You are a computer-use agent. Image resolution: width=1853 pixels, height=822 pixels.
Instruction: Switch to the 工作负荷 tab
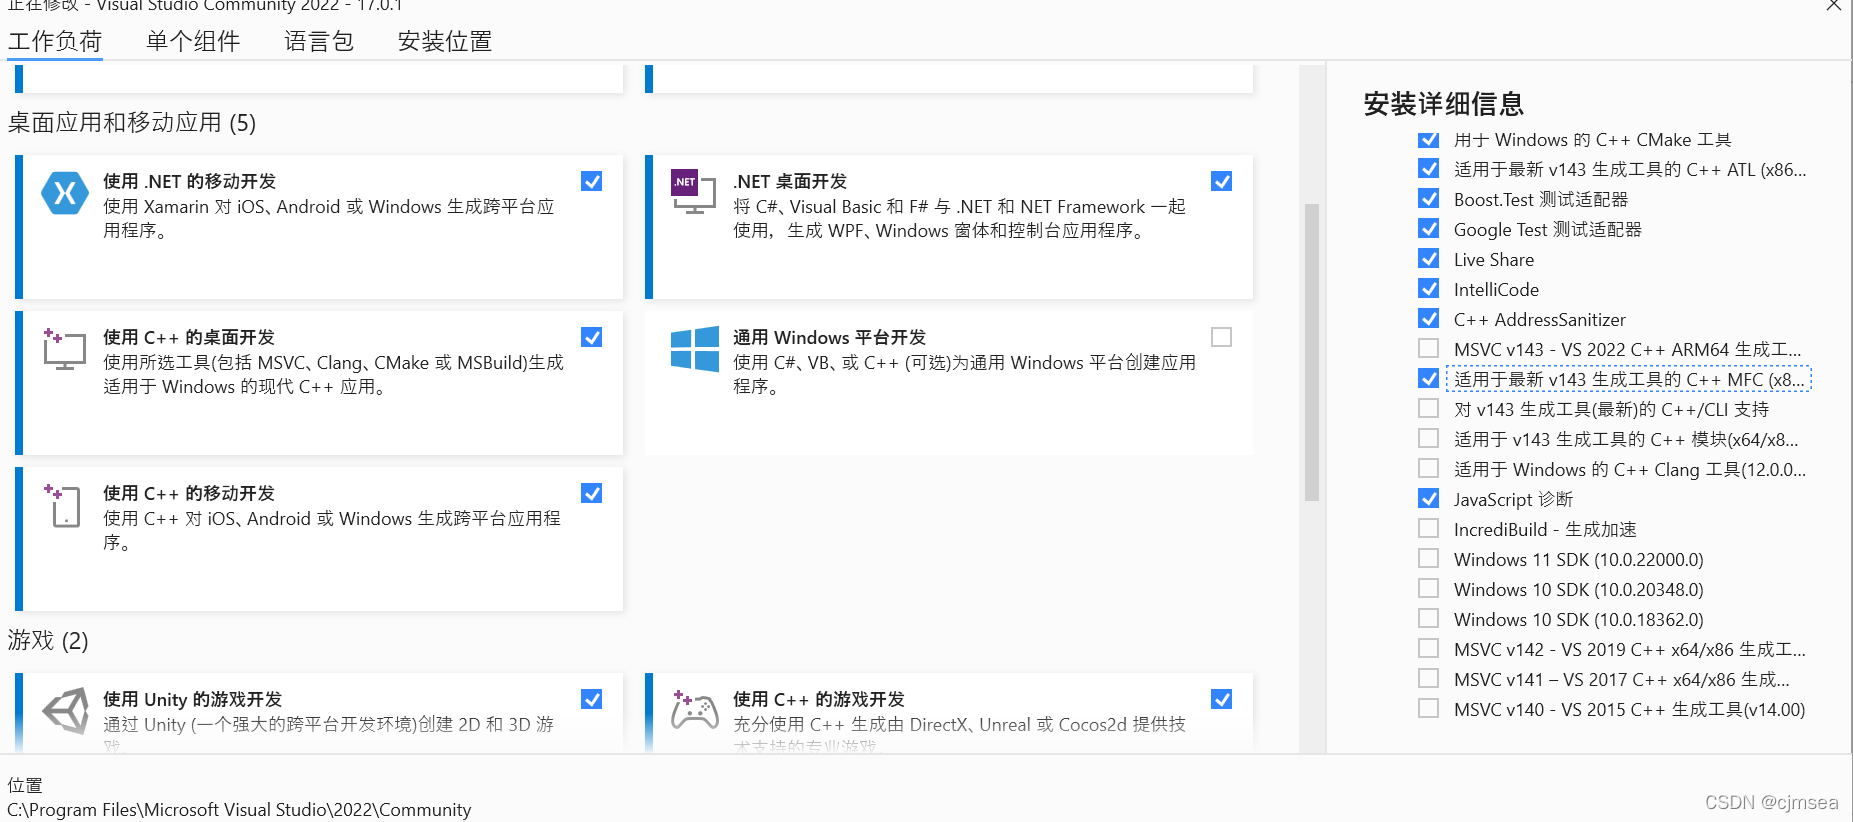(55, 41)
